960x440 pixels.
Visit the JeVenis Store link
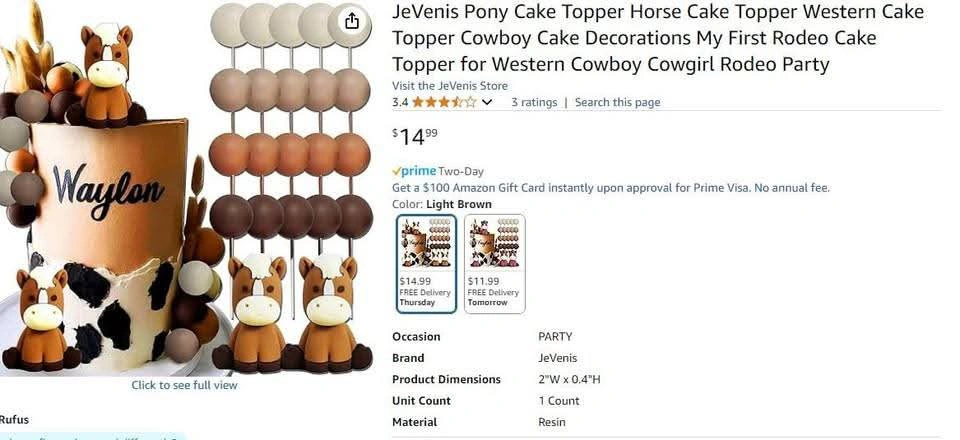coord(449,86)
